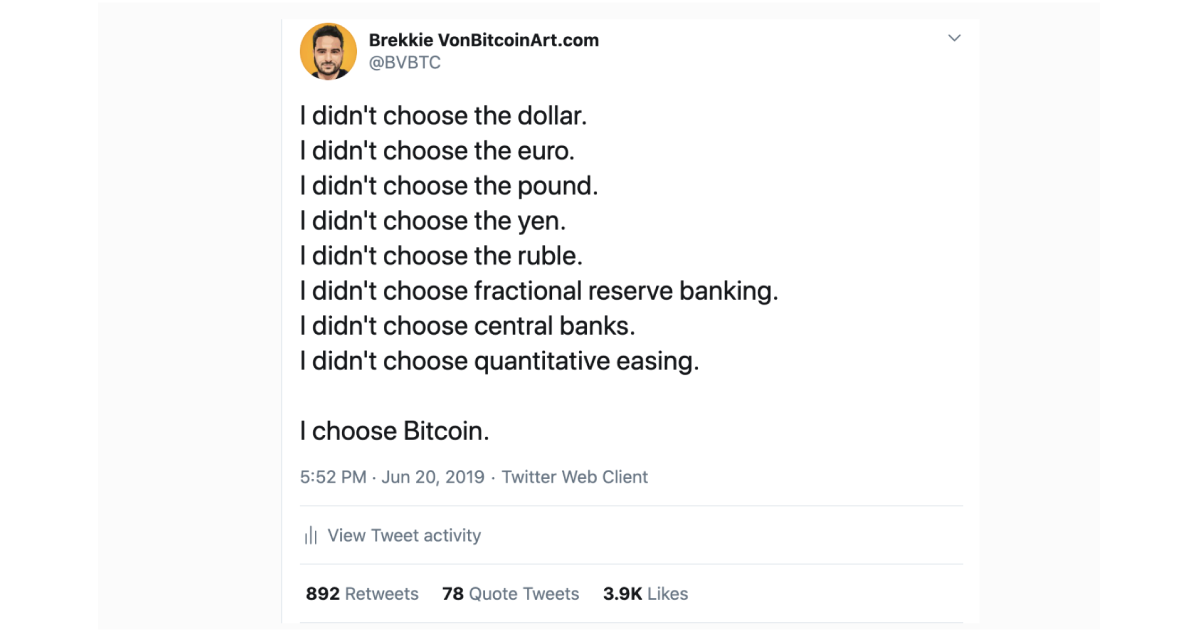This screenshot has height=630, width=1200.
Task: Click the quantitative easing line
Action: pos(499,361)
